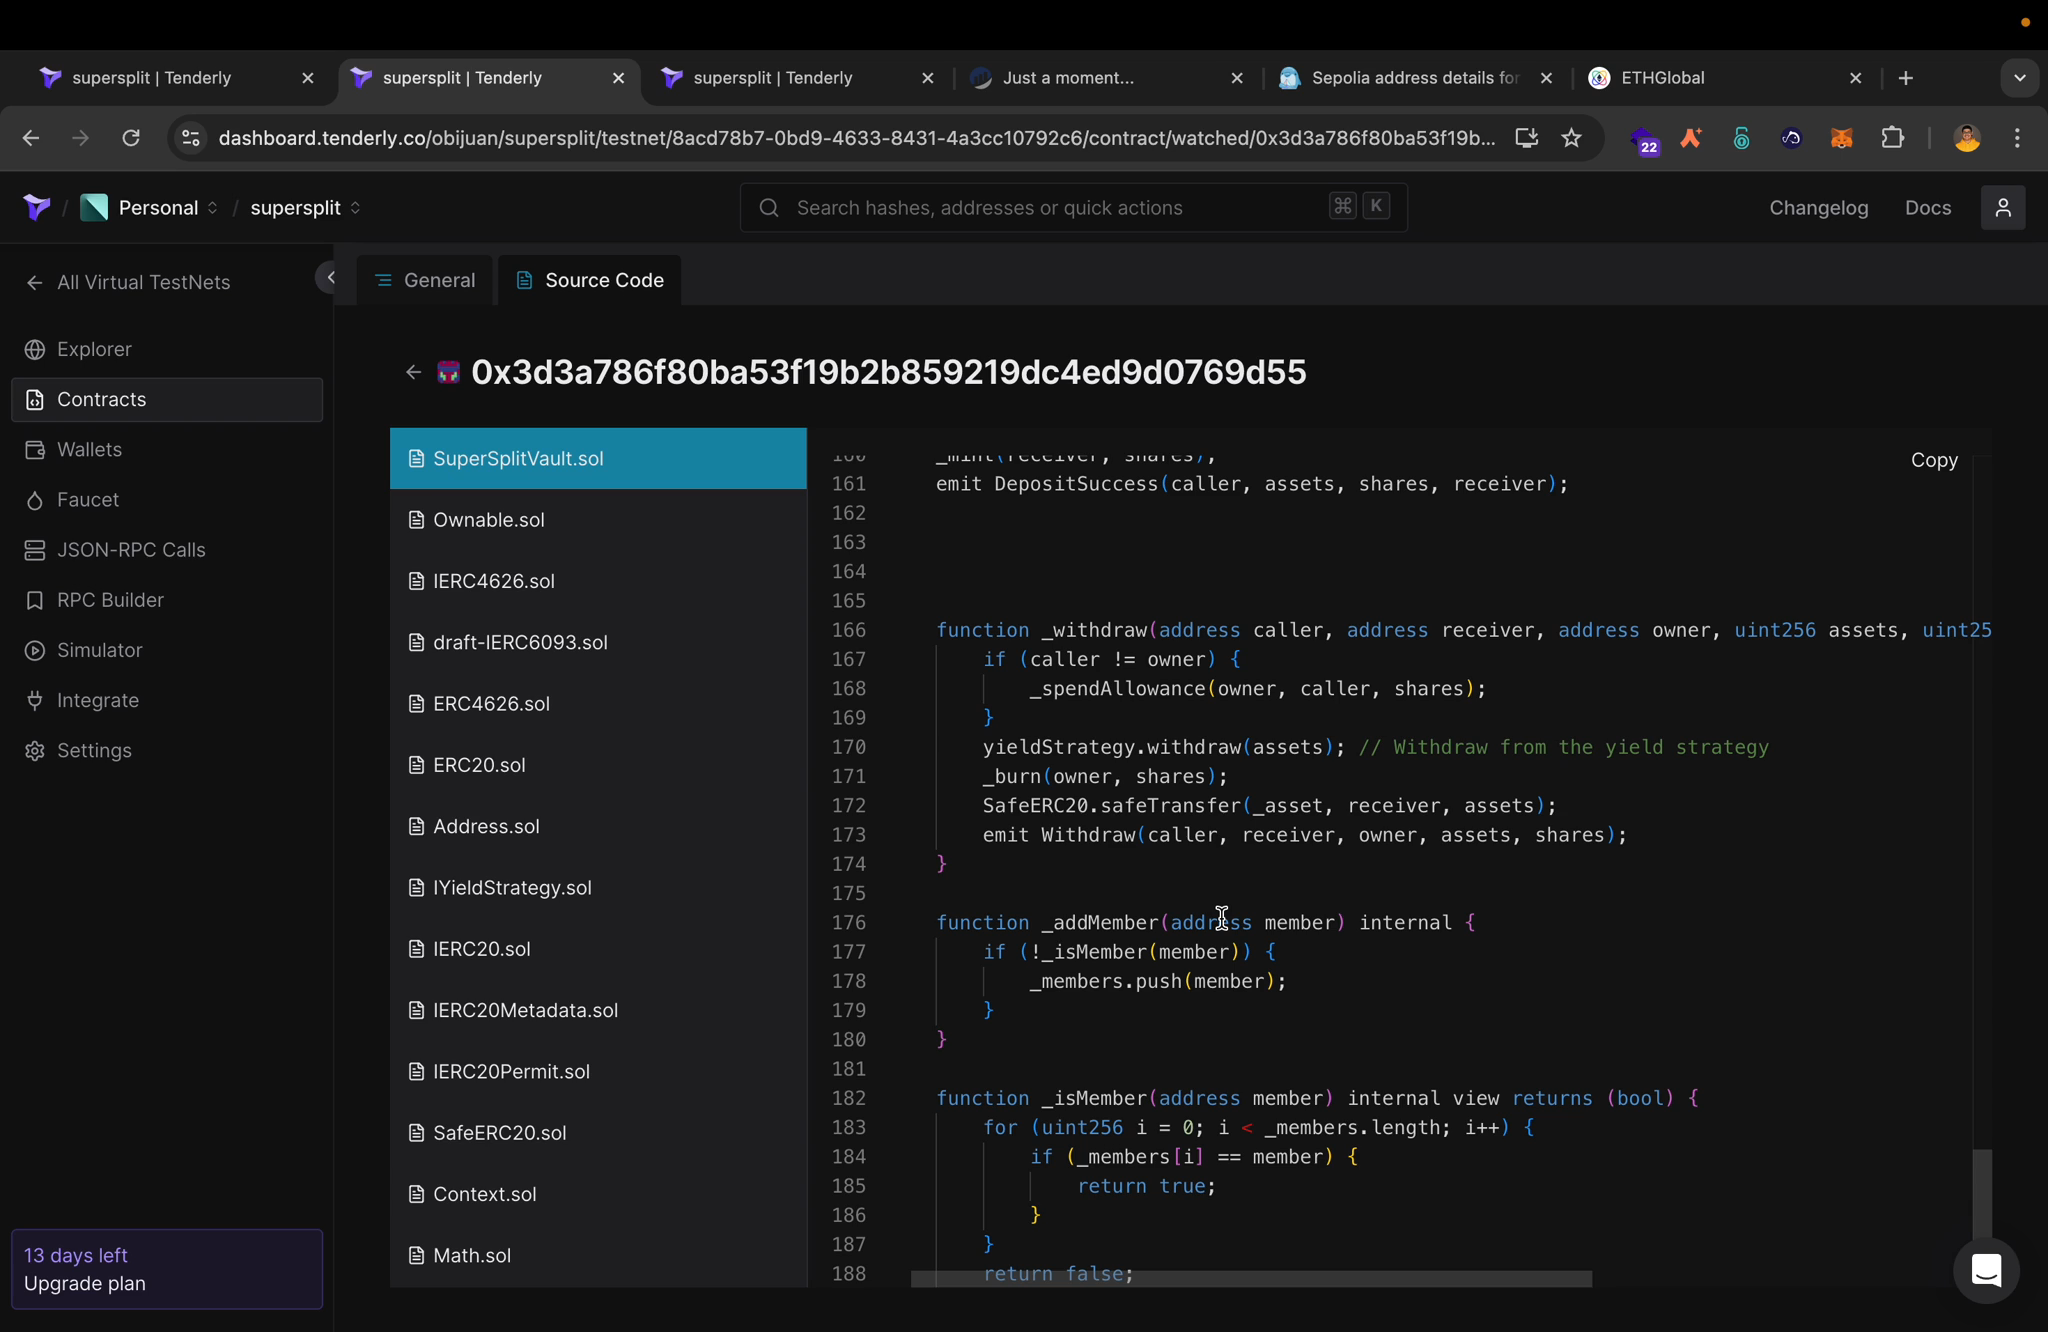Click the contract identicon avatar
The width and height of the screenshot is (2048, 1332).
tap(448, 372)
